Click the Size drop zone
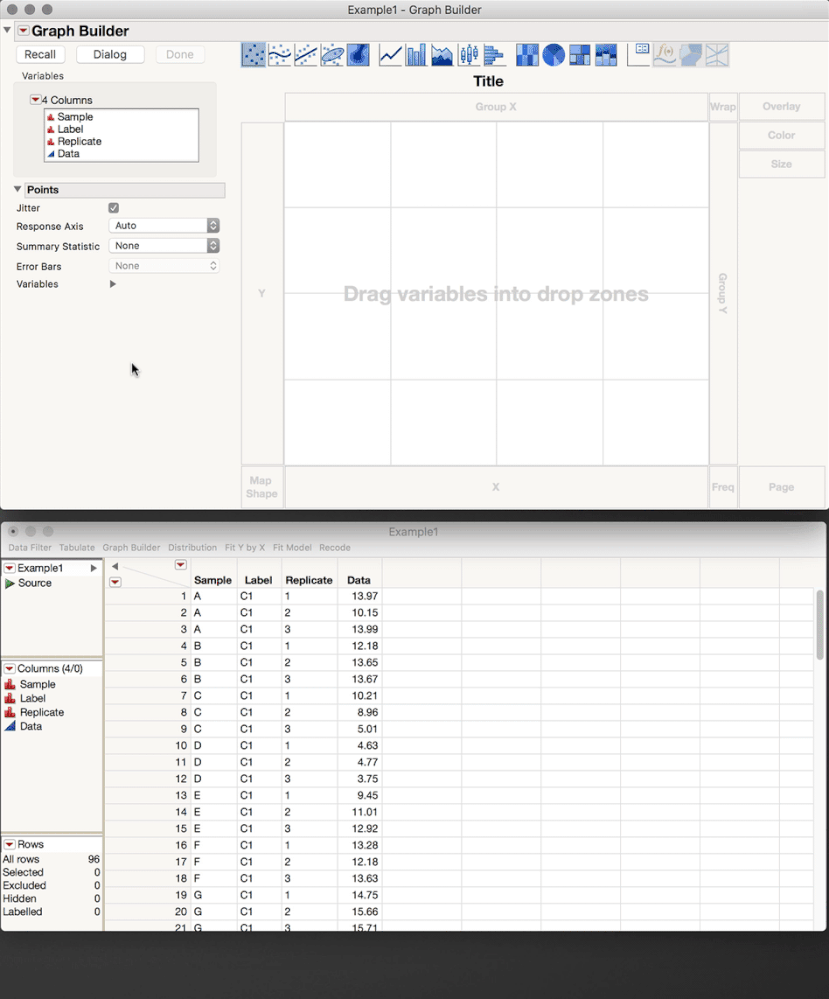 pyautogui.click(x=781, y=164)
